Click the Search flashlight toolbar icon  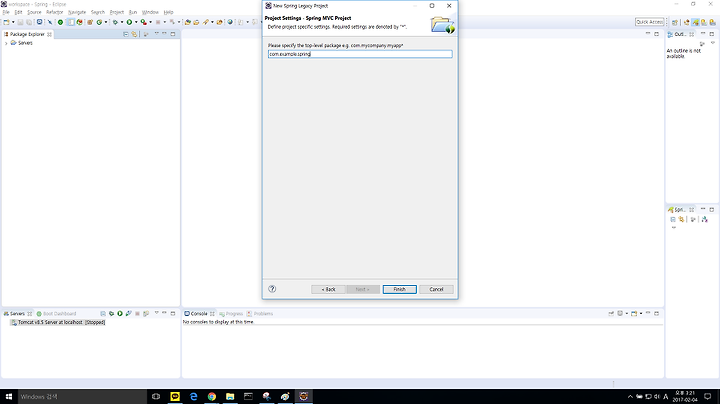tap(206, 22)
